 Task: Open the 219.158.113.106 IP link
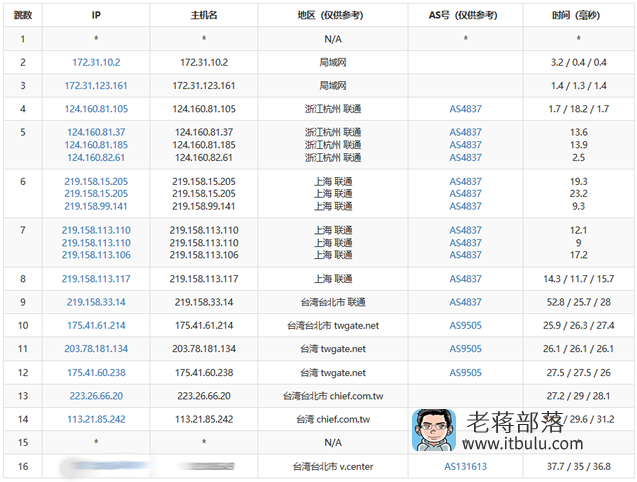pyautogui.click(x=96, y=255)
